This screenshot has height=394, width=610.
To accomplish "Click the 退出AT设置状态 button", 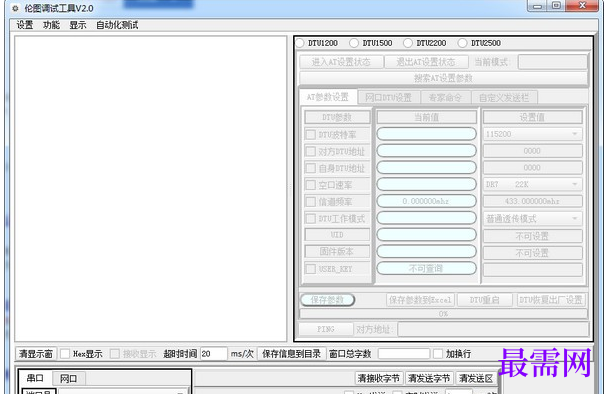I will click(x=426, y=62).
